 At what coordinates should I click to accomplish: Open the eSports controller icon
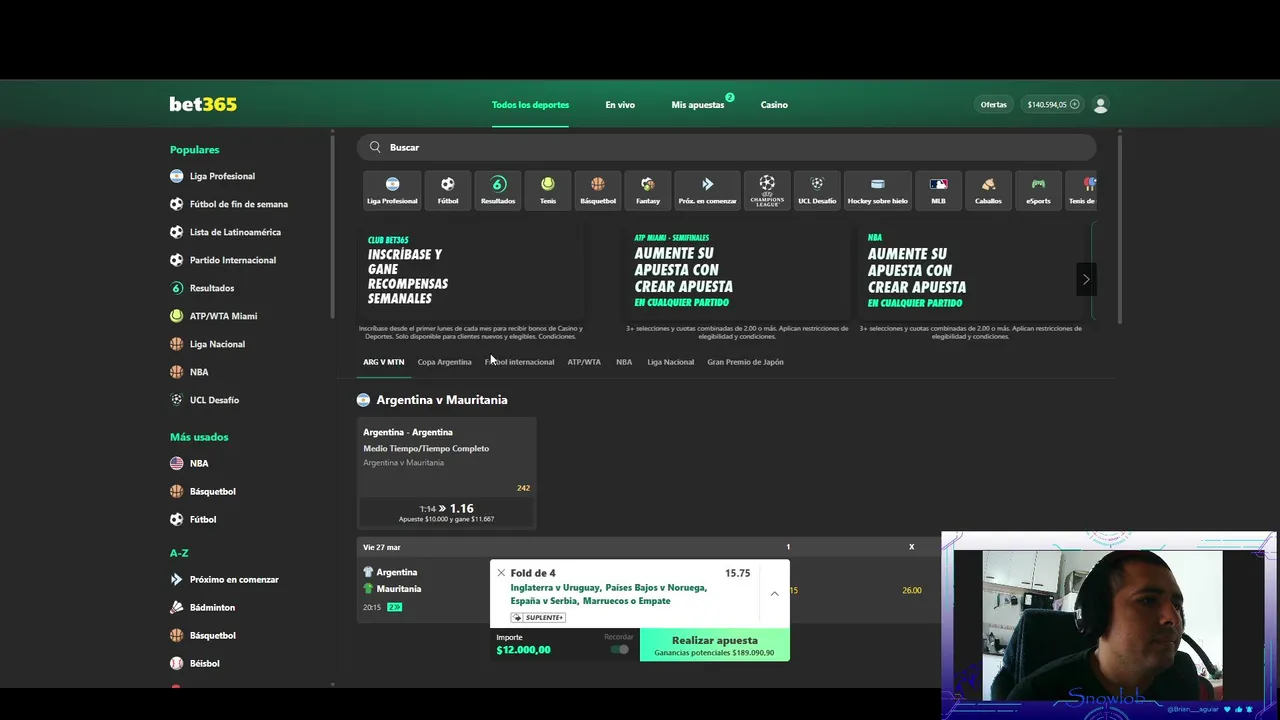[1039, 190]
